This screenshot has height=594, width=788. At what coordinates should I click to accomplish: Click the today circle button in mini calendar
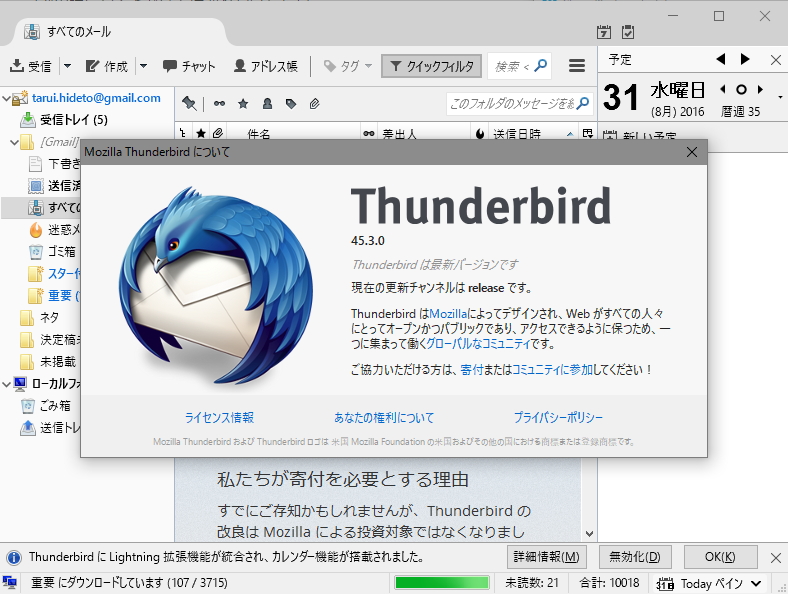click(741, 90)
